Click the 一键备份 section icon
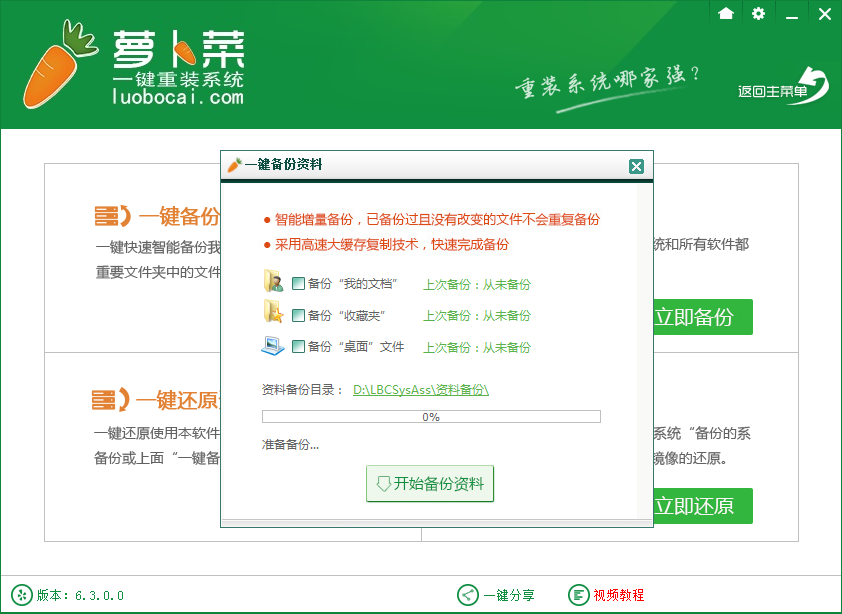This screenshot has height=614, width=842. coord(113,216)
